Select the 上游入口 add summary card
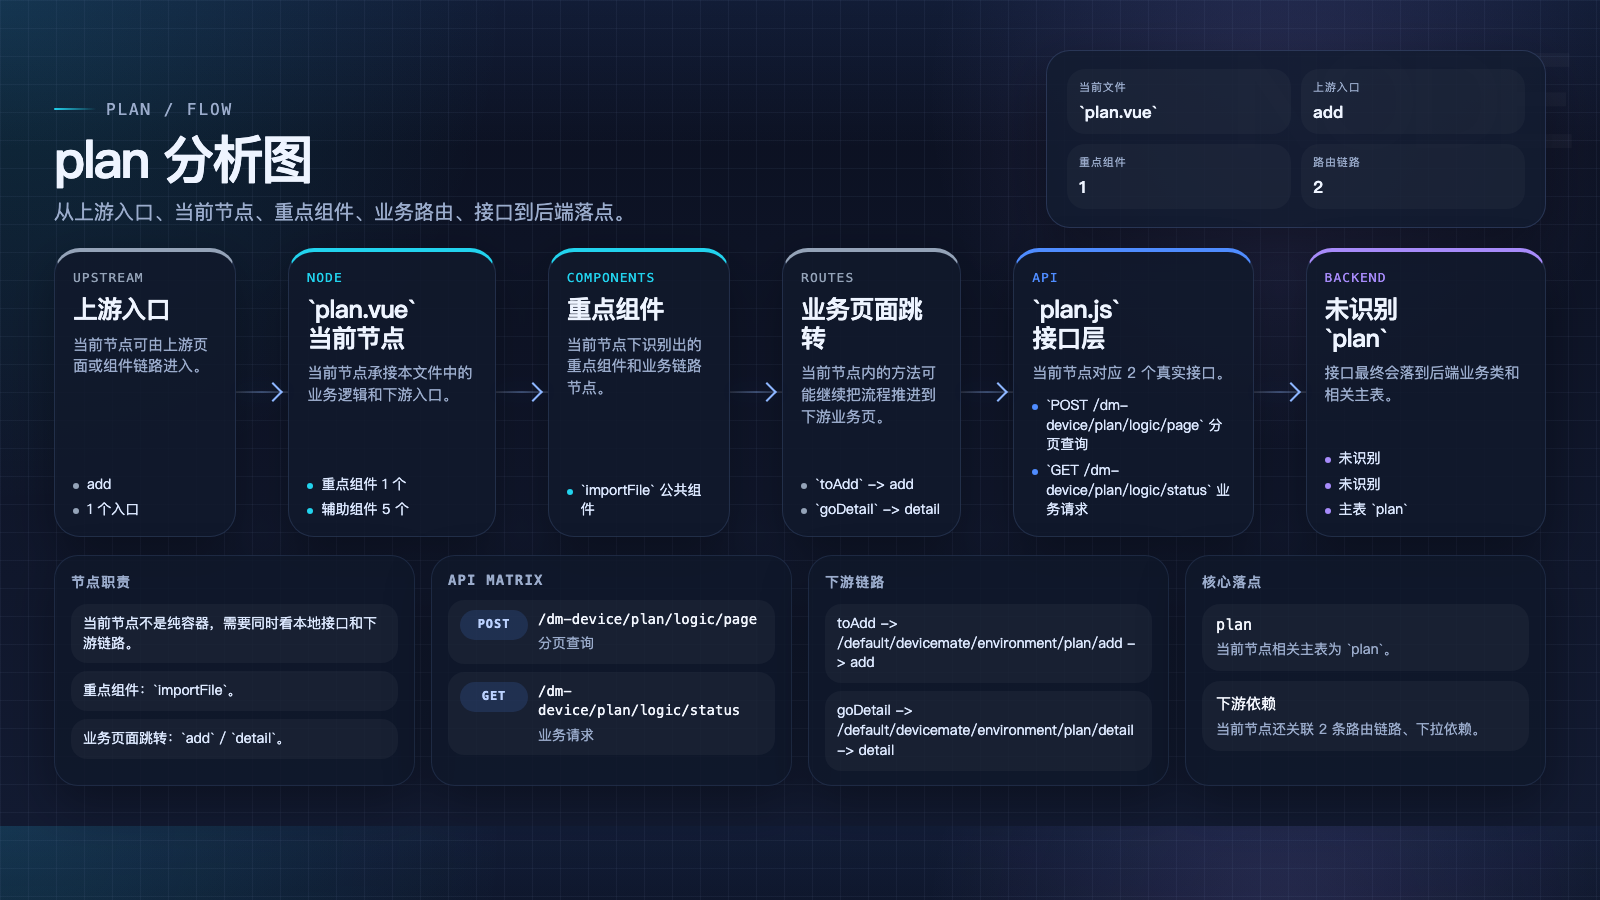The image size is (1600, 900). pyautogui.click(x=1411, y=101)
